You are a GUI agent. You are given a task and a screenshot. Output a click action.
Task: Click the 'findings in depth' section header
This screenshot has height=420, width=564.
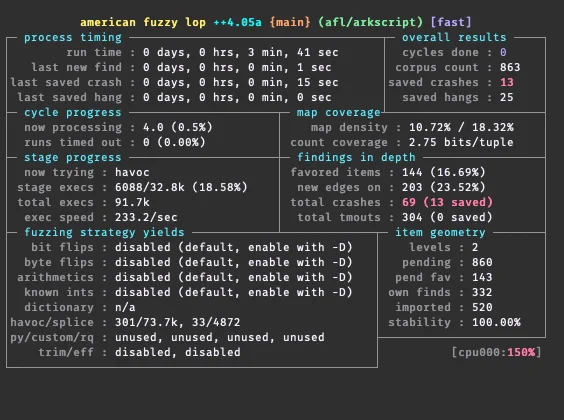(x=356, y=158)
